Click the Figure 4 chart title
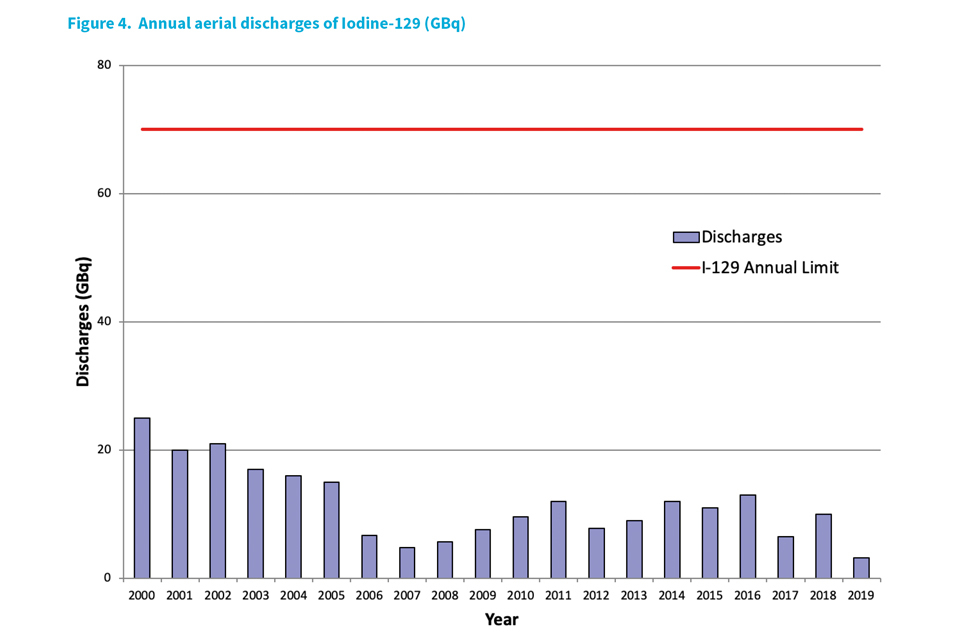The image size is (960, 640). (x=267, y=24)
